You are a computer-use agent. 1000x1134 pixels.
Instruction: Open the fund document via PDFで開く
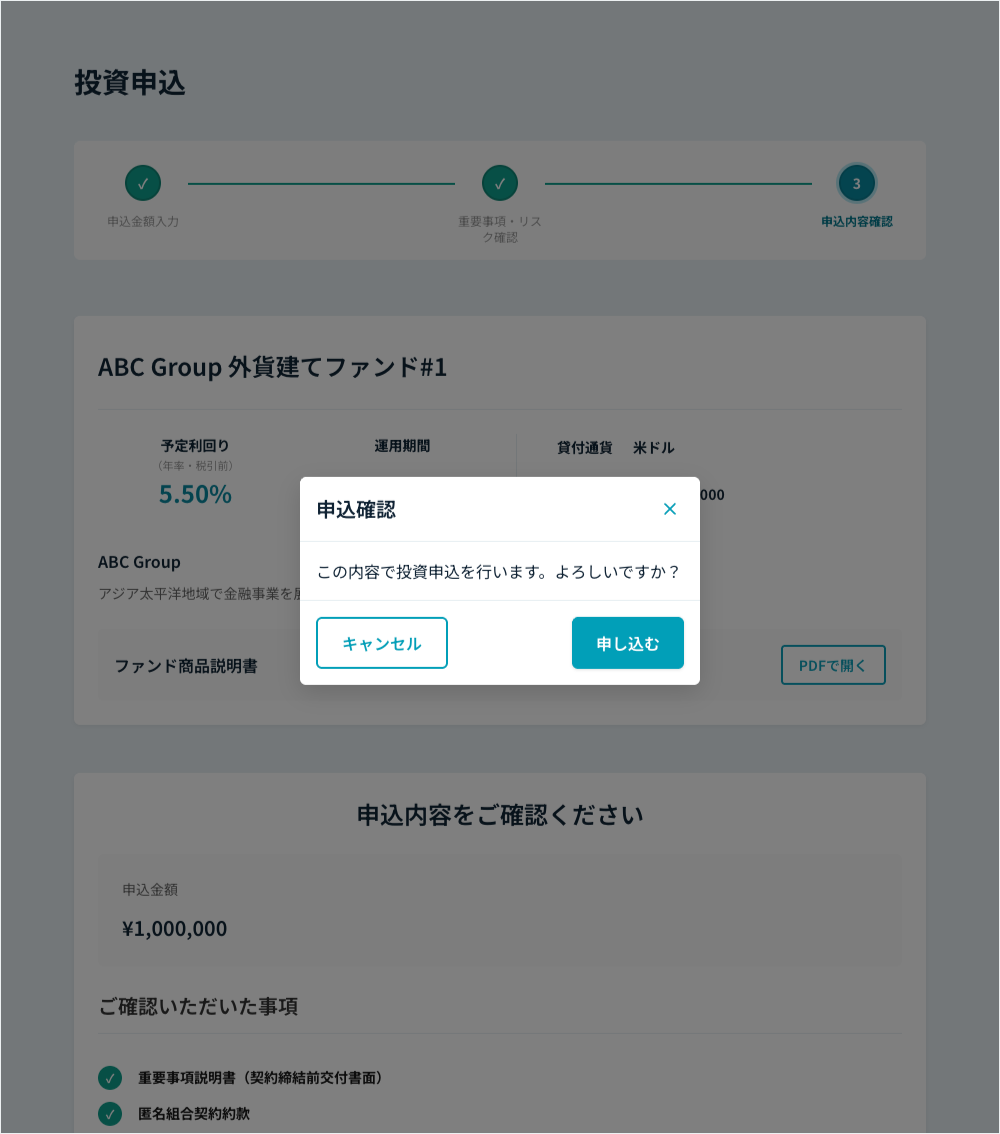pos(833,665)
